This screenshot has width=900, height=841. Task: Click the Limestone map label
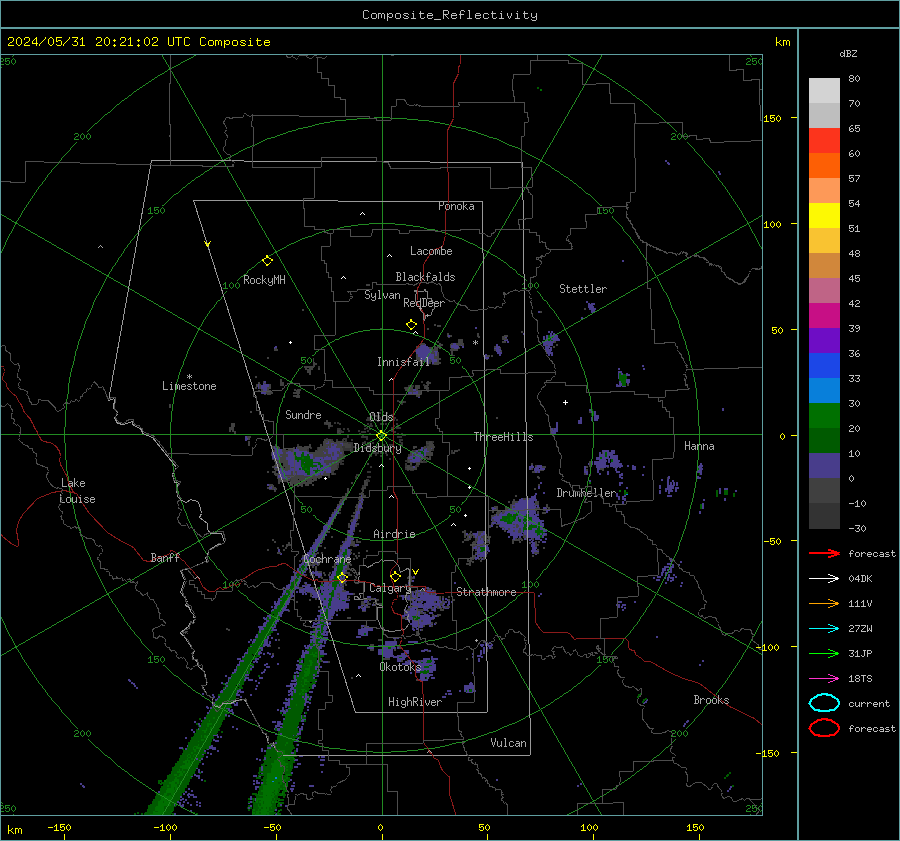[x=189, y=386]
